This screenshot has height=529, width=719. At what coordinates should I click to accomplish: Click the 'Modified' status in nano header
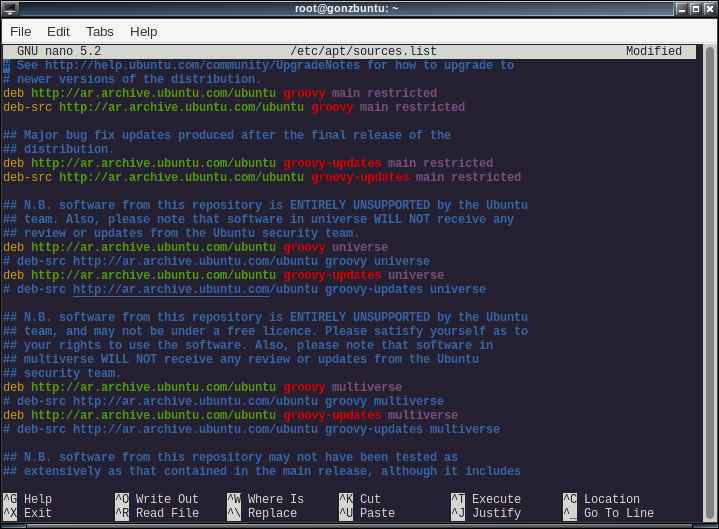[654, 51]
